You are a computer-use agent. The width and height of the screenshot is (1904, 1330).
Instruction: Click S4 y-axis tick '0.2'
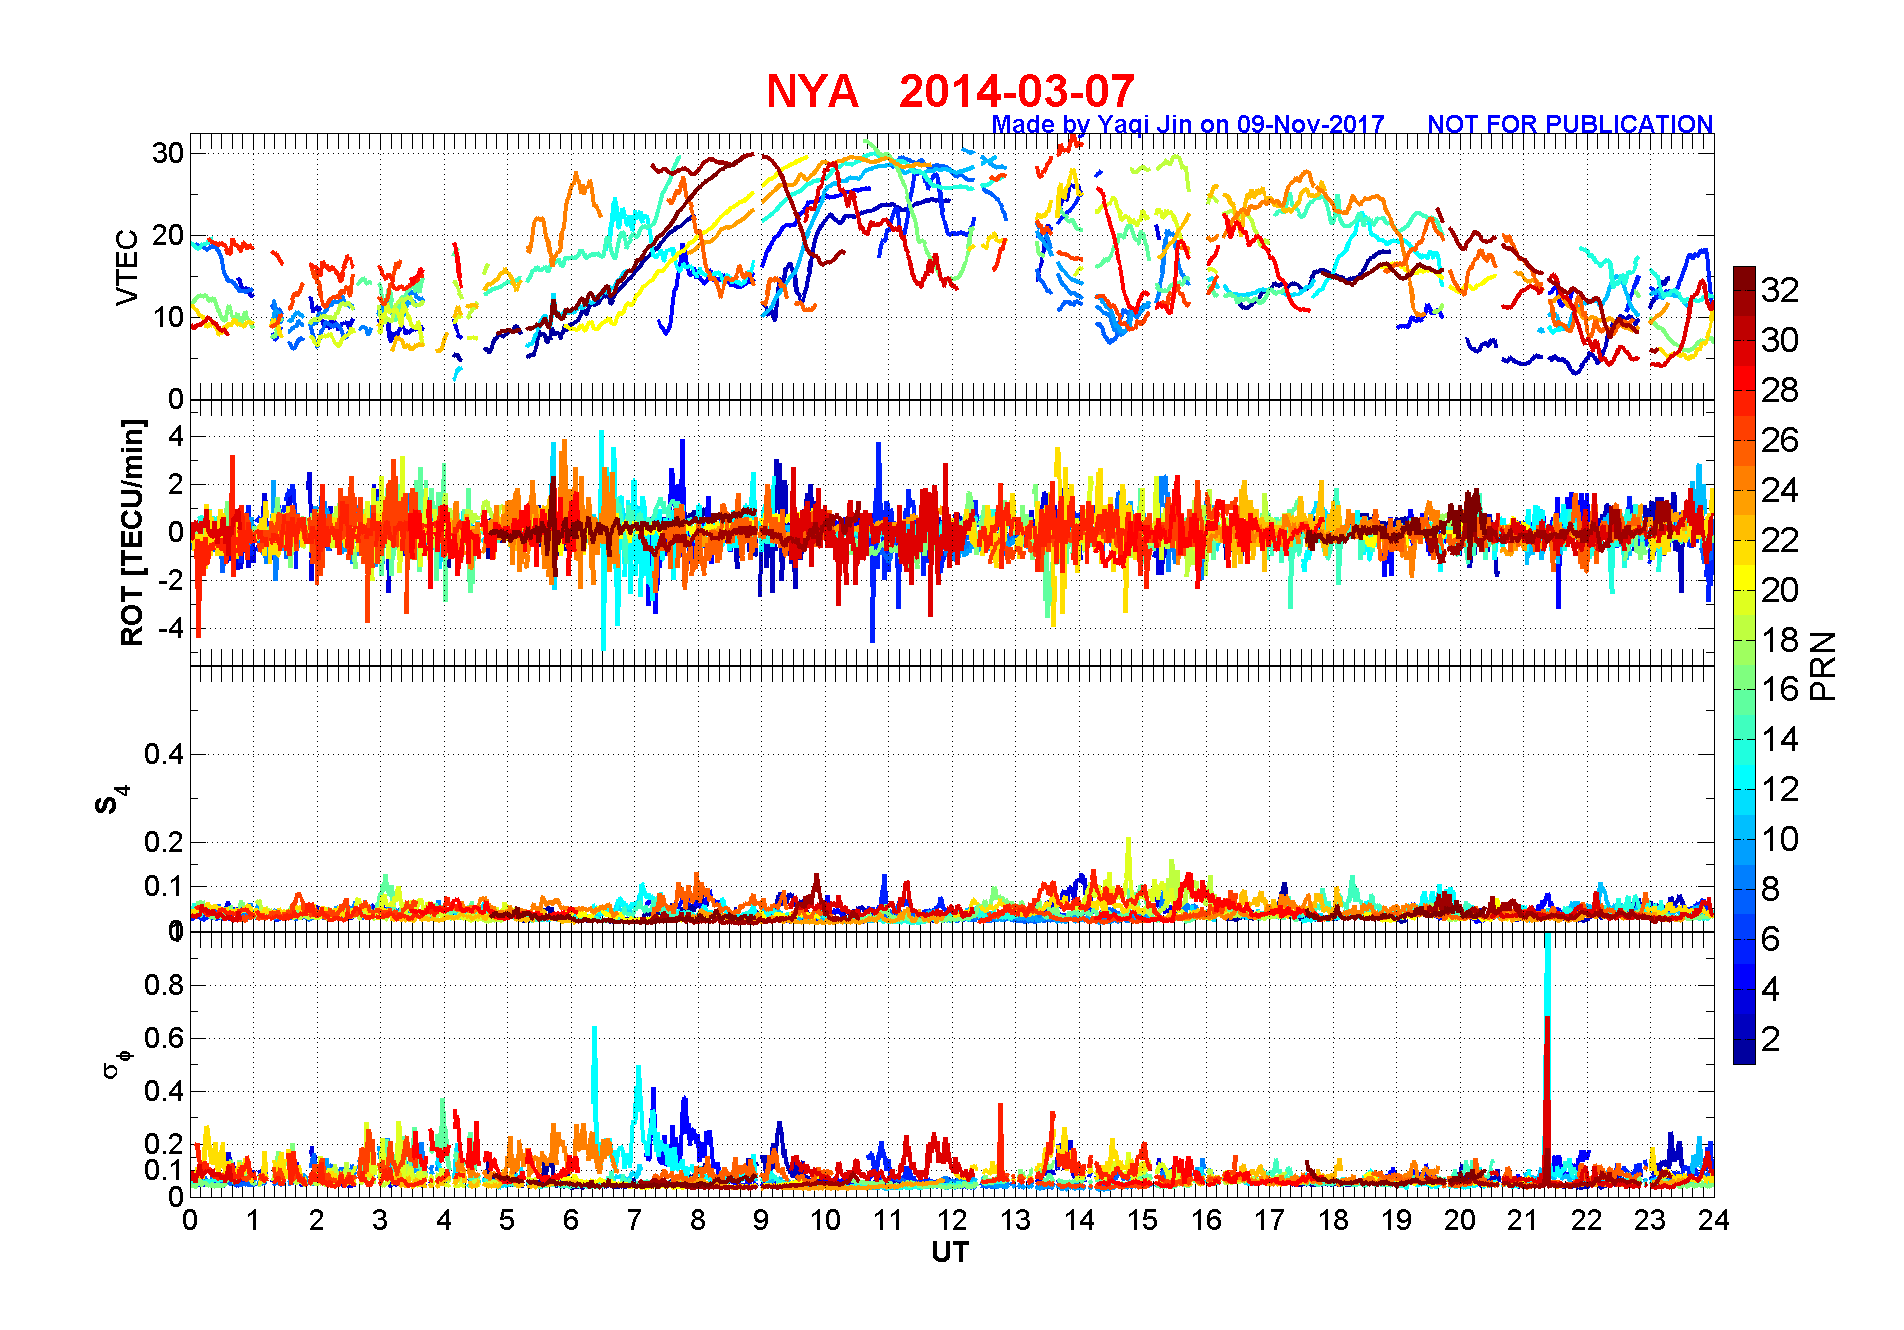click(x=164, y=842)
